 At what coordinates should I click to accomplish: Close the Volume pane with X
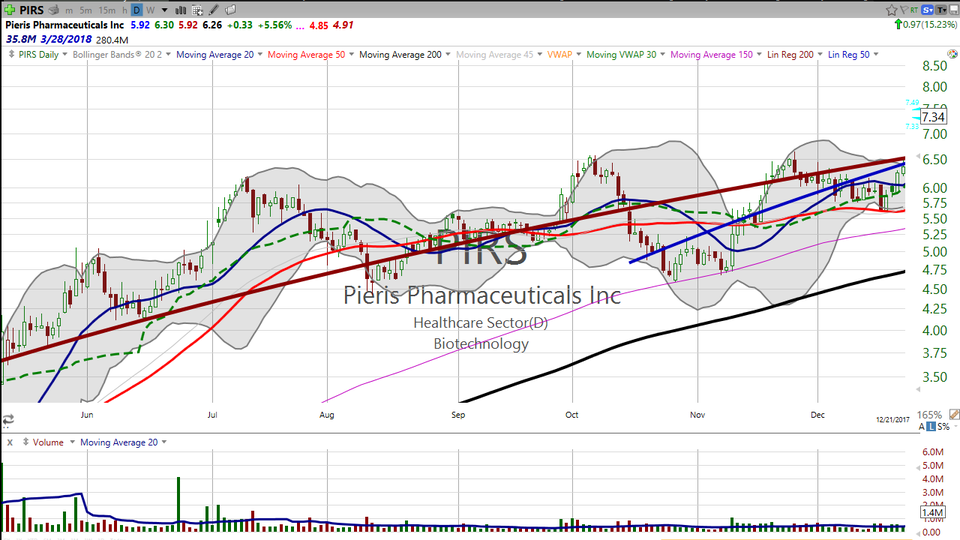click(10, 442)
